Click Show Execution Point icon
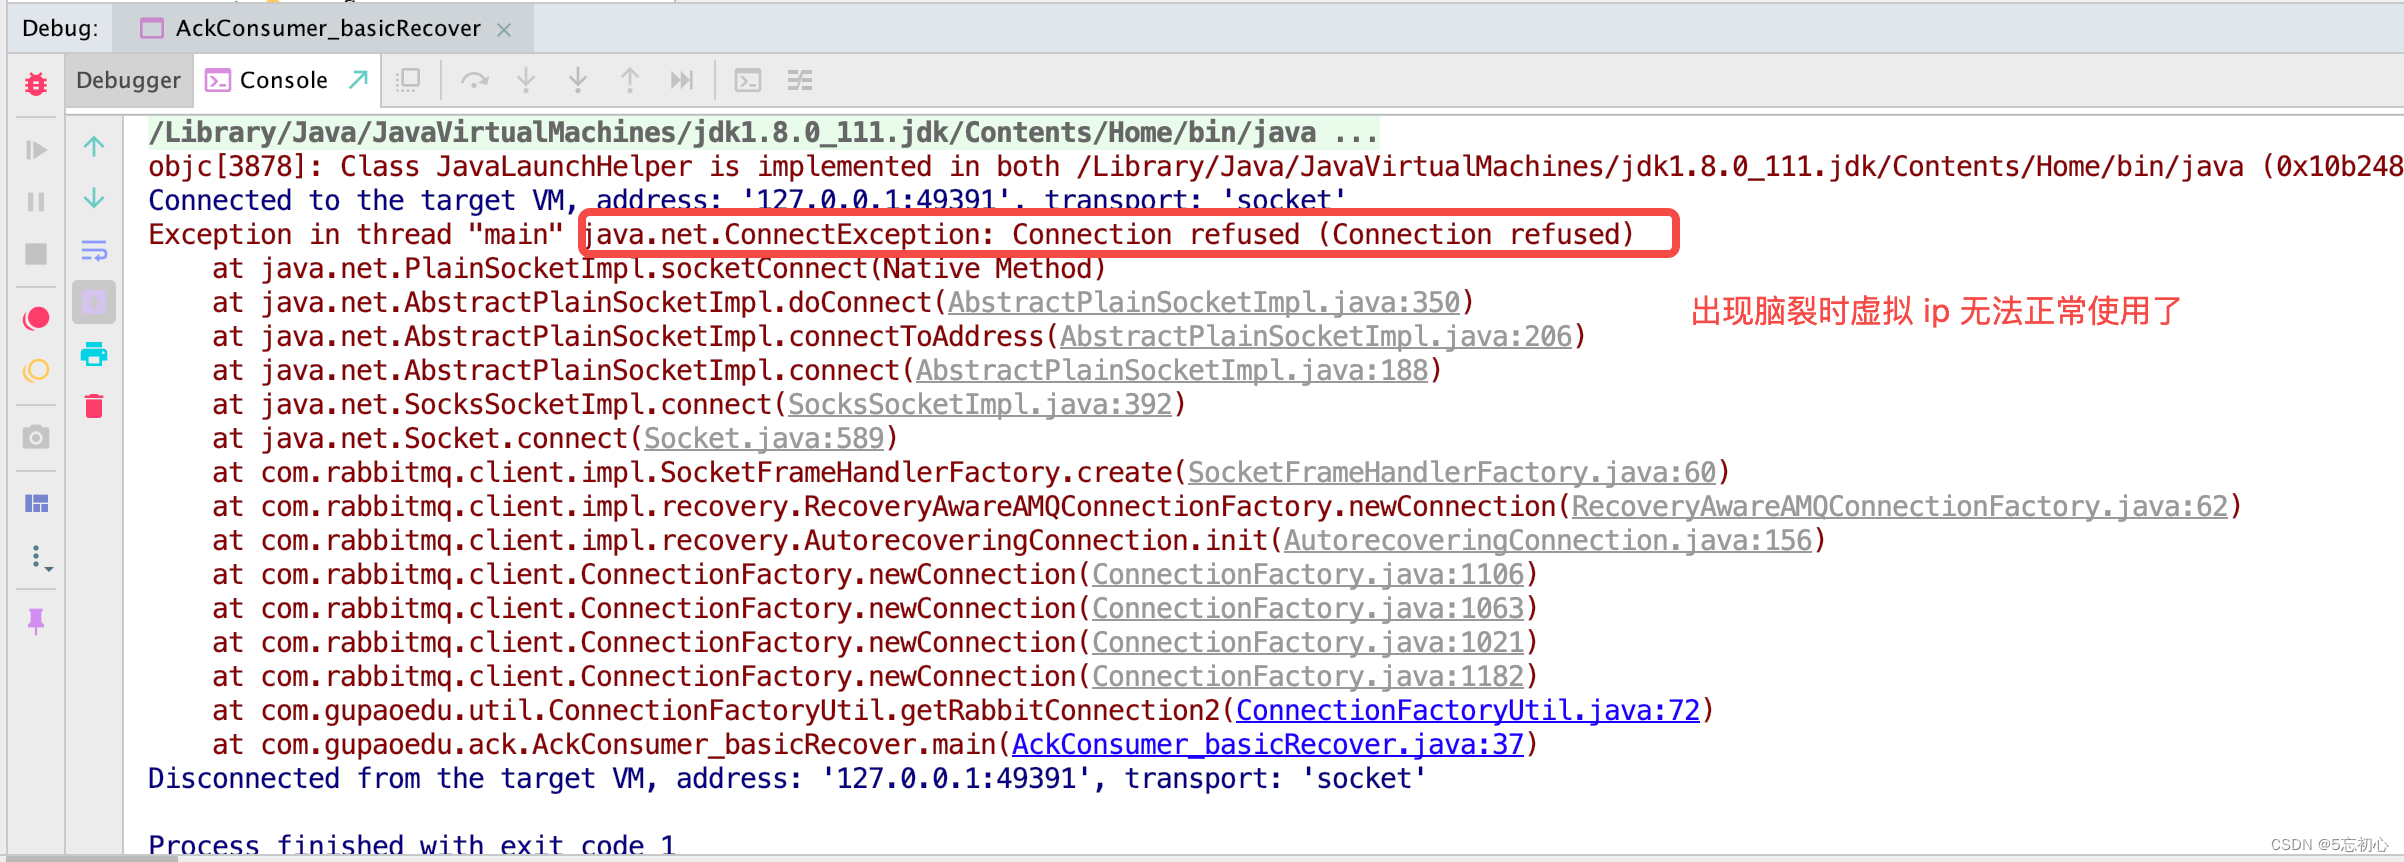This screenshot has width=2404, height=862. 408,80
